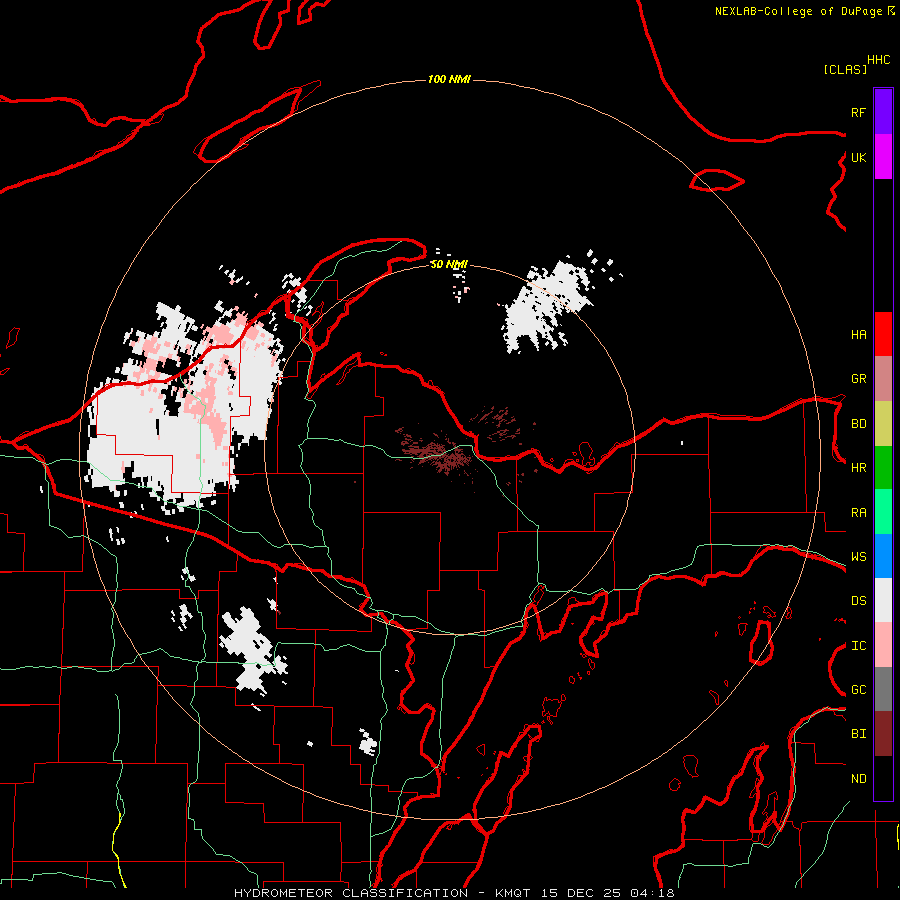Select the GR legend color block

(x=883, y=378)
